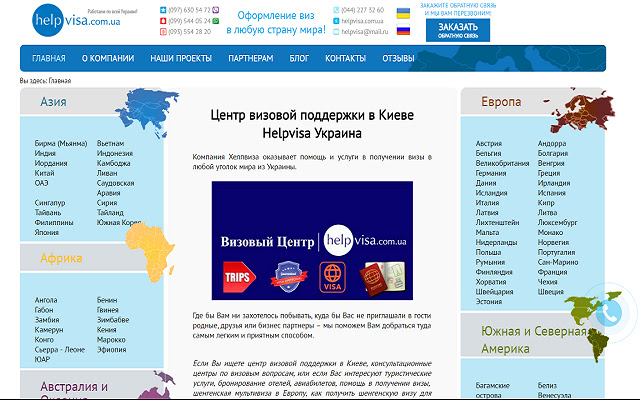
Task: Open the ГЛАВНАЯ menu item
Action: tap(49, 58)
